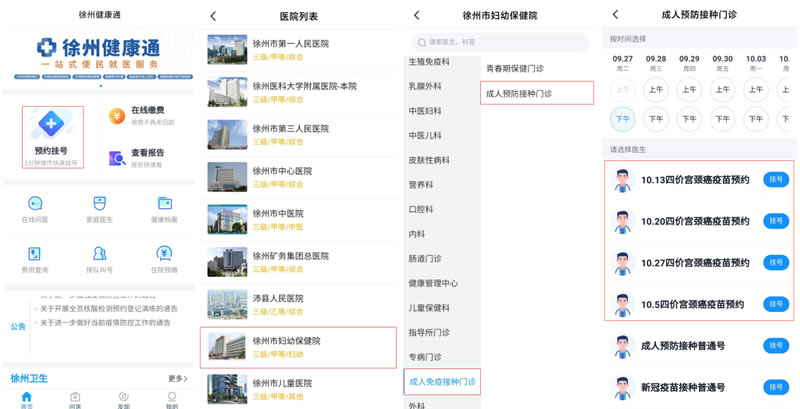
Task: Select 徐州市中心医院 in list
Action: tap(298, 176)
